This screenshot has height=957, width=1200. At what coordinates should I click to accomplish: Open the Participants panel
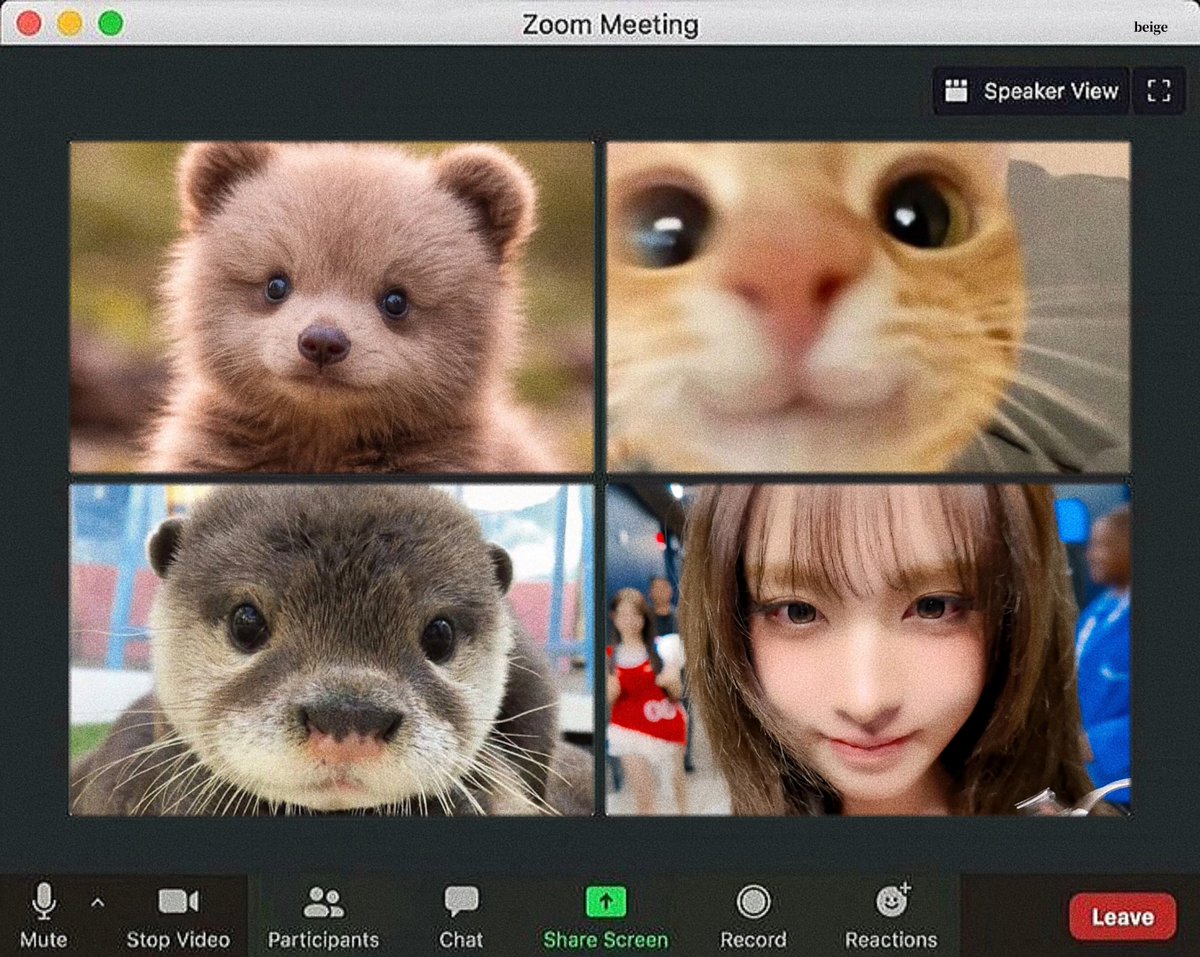pos(323,915)
